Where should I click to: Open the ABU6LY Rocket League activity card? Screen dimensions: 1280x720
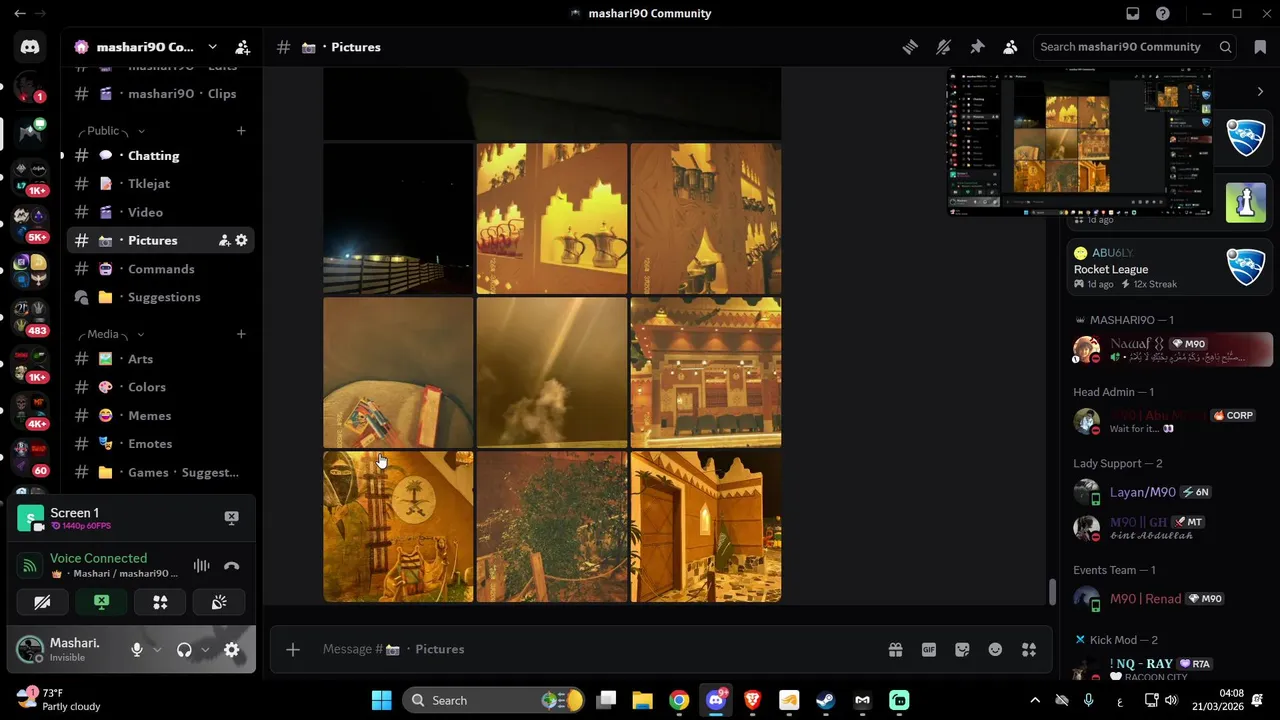(1169, 267)
